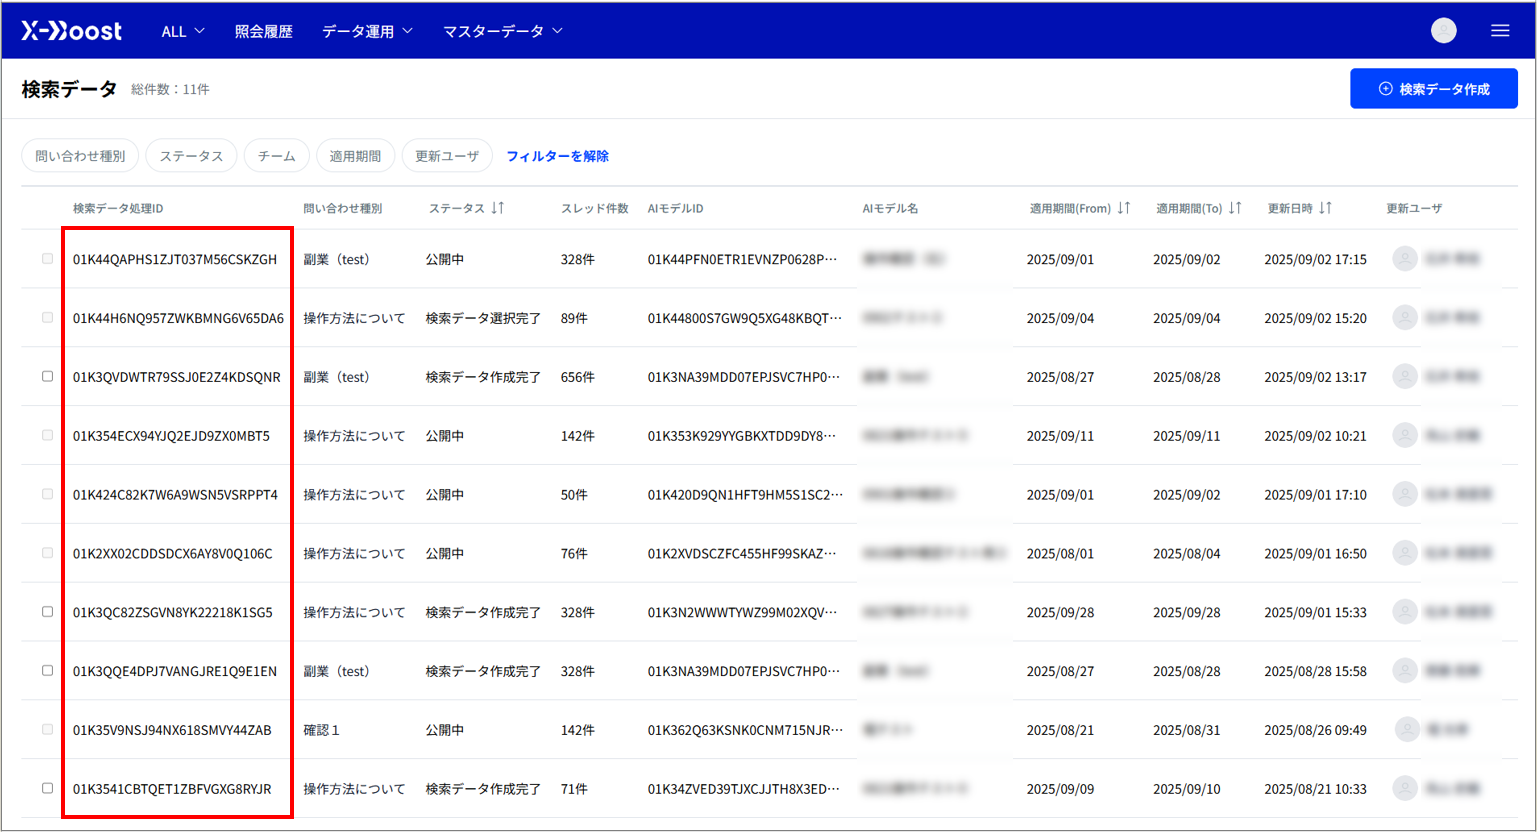Viewport: 1537px width, 832px height.
Task: Click user avatar in 2025/09/01 16:50 row
Action: pyautogui.click(x=1405, y=553)
